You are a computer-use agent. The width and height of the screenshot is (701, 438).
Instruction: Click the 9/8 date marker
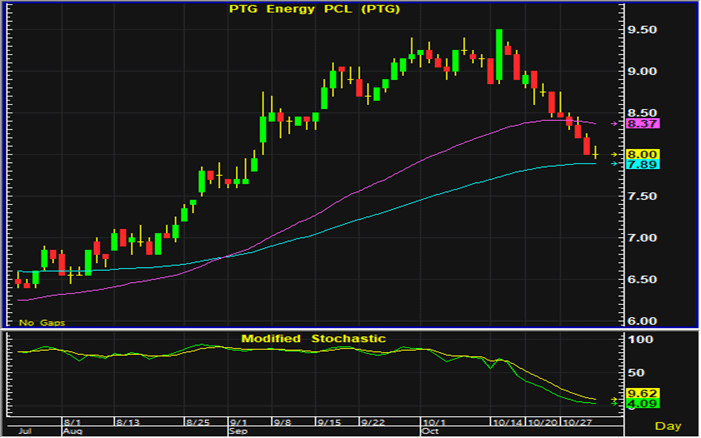coord(283,422)
